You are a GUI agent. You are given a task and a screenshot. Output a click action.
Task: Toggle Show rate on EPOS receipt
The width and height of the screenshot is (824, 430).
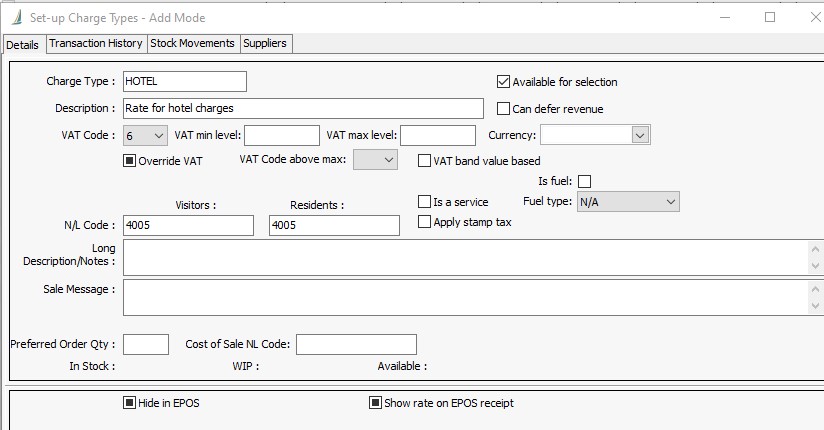(375, 403)
